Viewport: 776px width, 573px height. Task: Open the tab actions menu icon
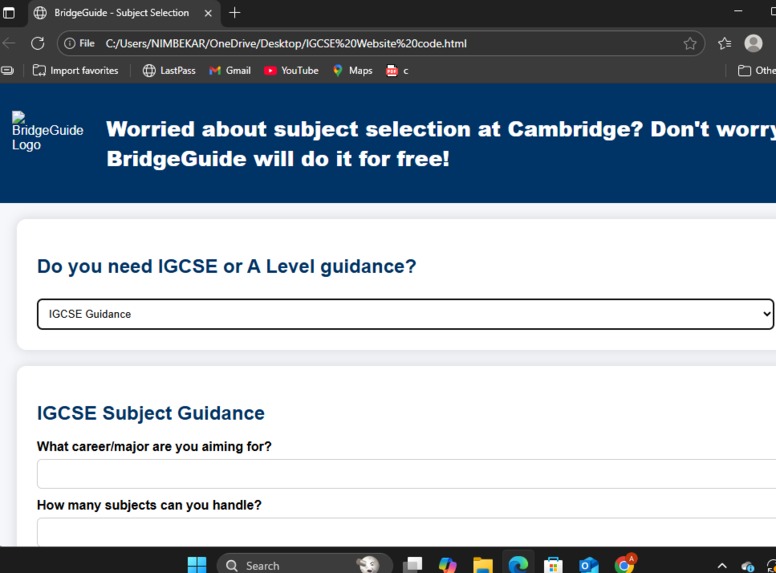[9, 13]
